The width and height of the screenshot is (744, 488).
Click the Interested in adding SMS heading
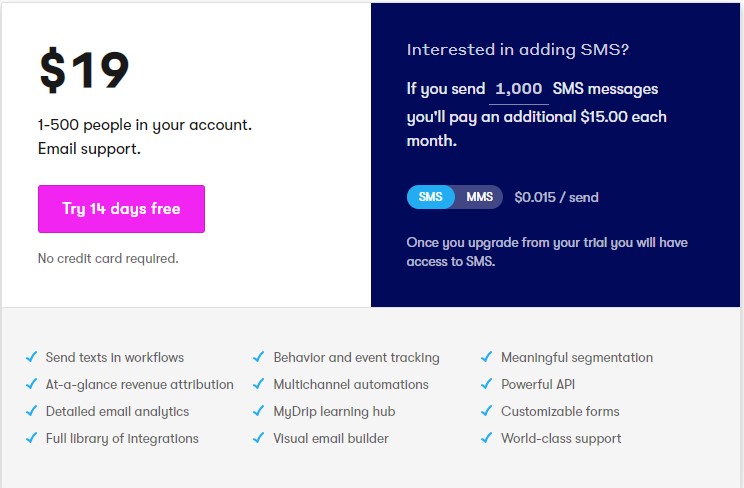click(518, 49)
